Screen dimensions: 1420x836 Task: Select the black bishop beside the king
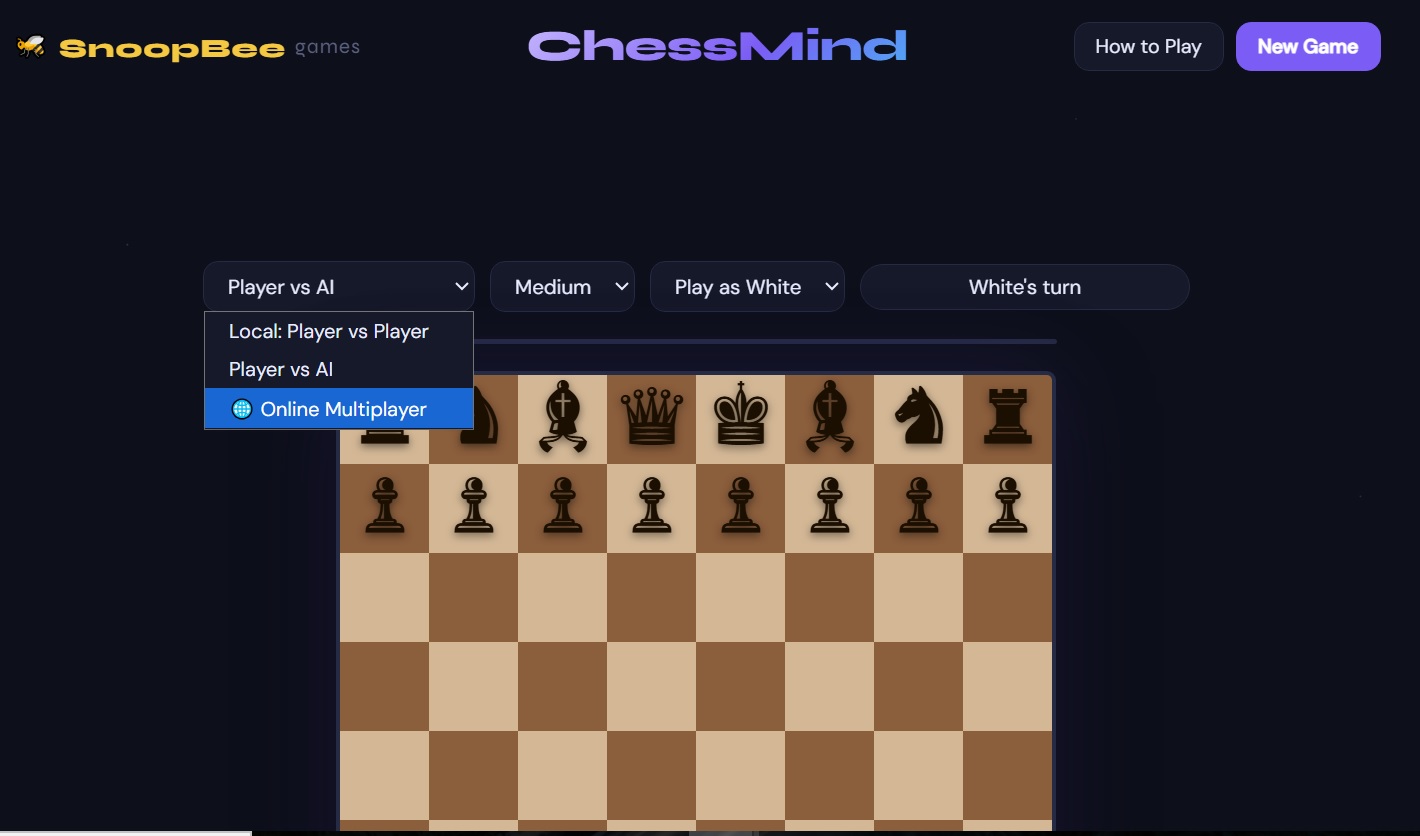(x=829, y=415)
